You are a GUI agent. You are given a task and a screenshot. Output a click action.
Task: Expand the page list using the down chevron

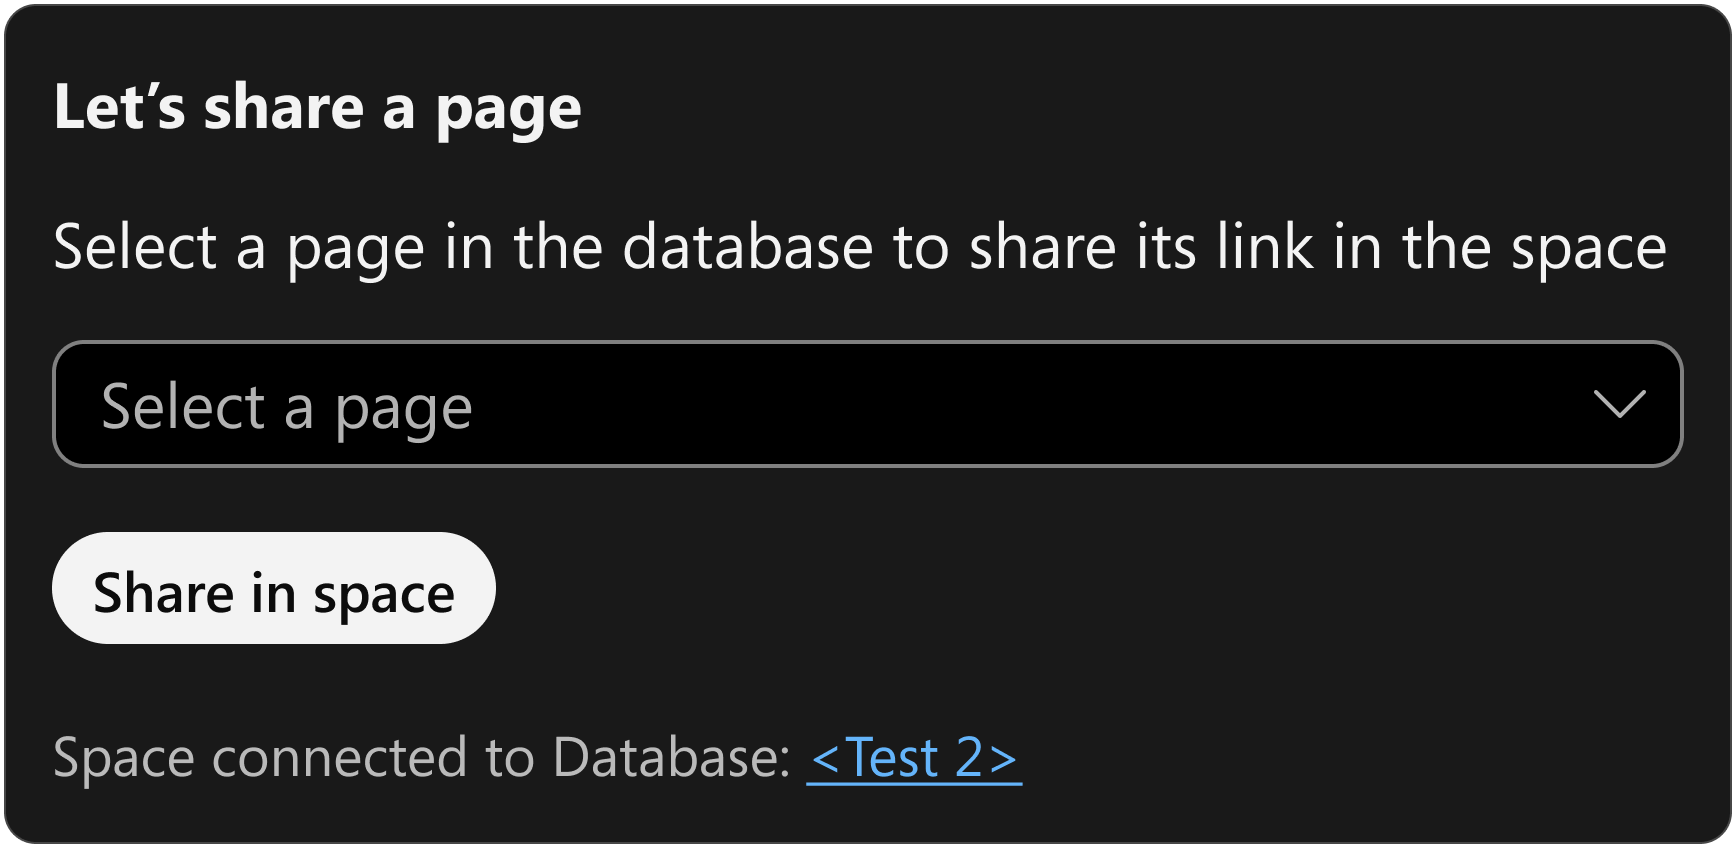[x=1619, y=404]
